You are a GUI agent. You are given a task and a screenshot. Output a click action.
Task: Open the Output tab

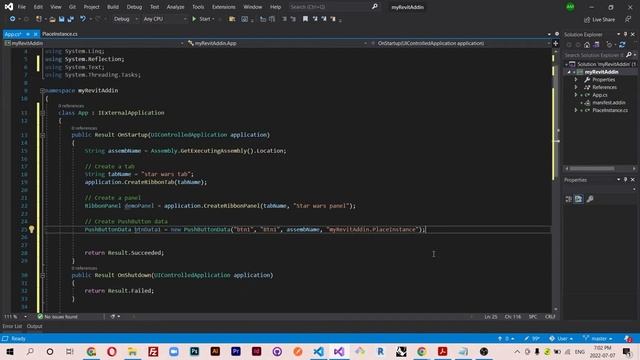coord(34,326)
